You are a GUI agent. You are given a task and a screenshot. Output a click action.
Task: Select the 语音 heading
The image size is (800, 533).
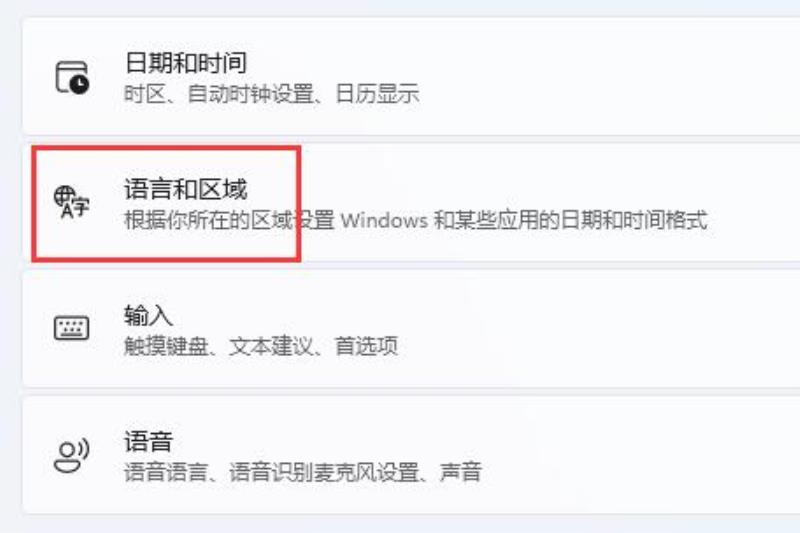pyautogui.click(x=148, y=441)
